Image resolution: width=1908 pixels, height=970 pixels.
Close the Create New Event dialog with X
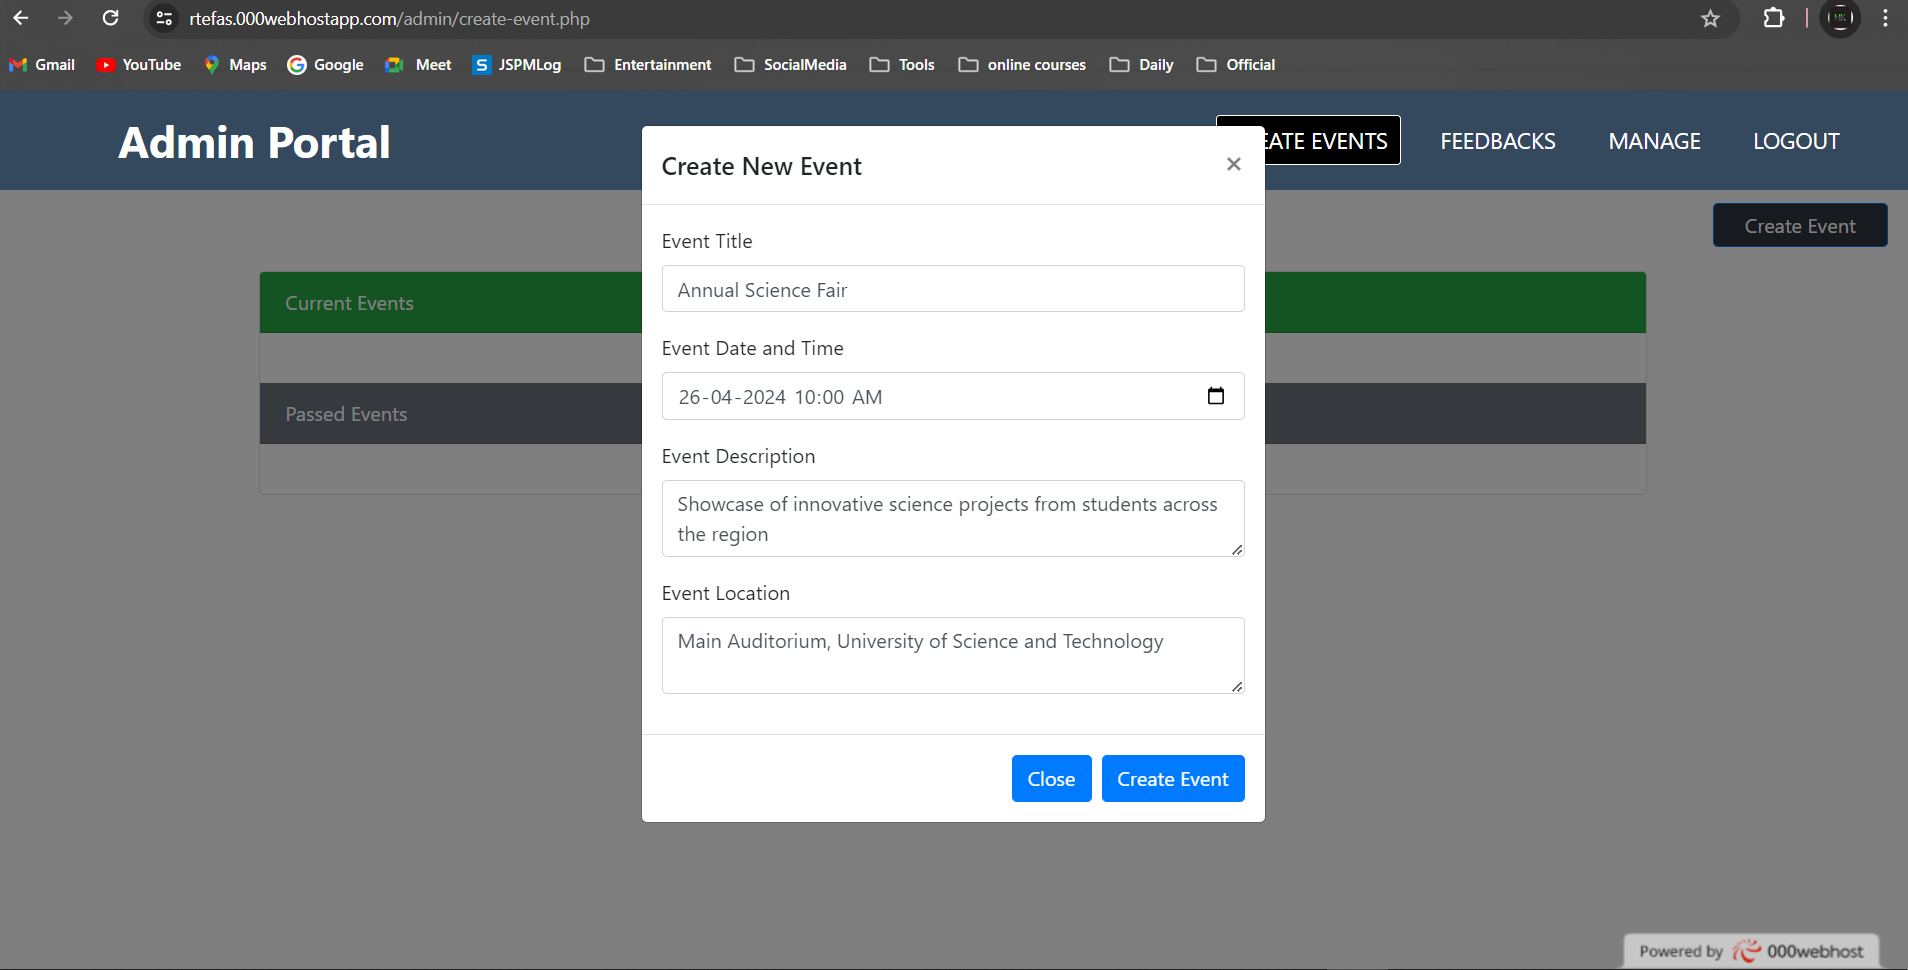1233,164
